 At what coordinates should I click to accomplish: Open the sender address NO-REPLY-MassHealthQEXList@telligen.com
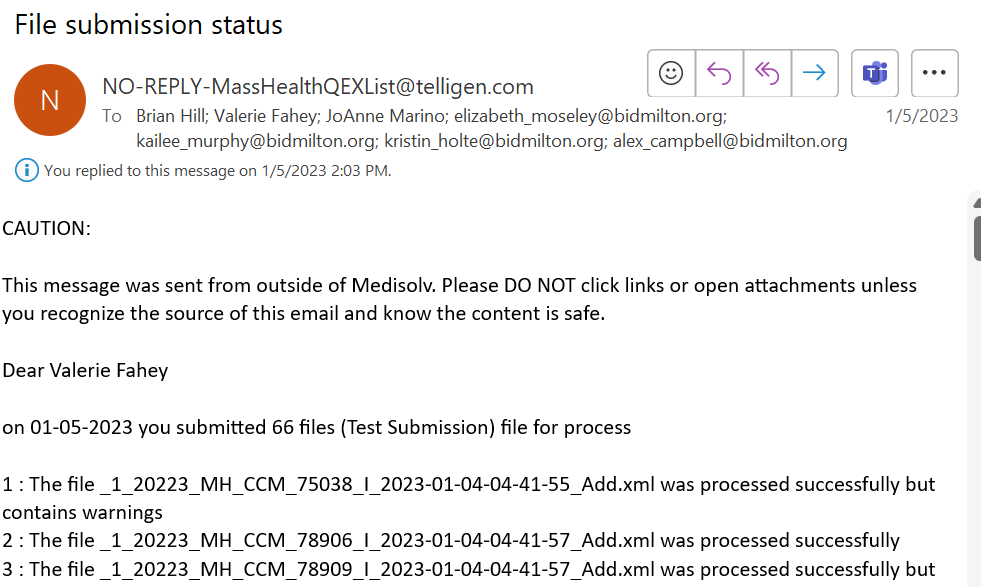[x=318, y=86]
